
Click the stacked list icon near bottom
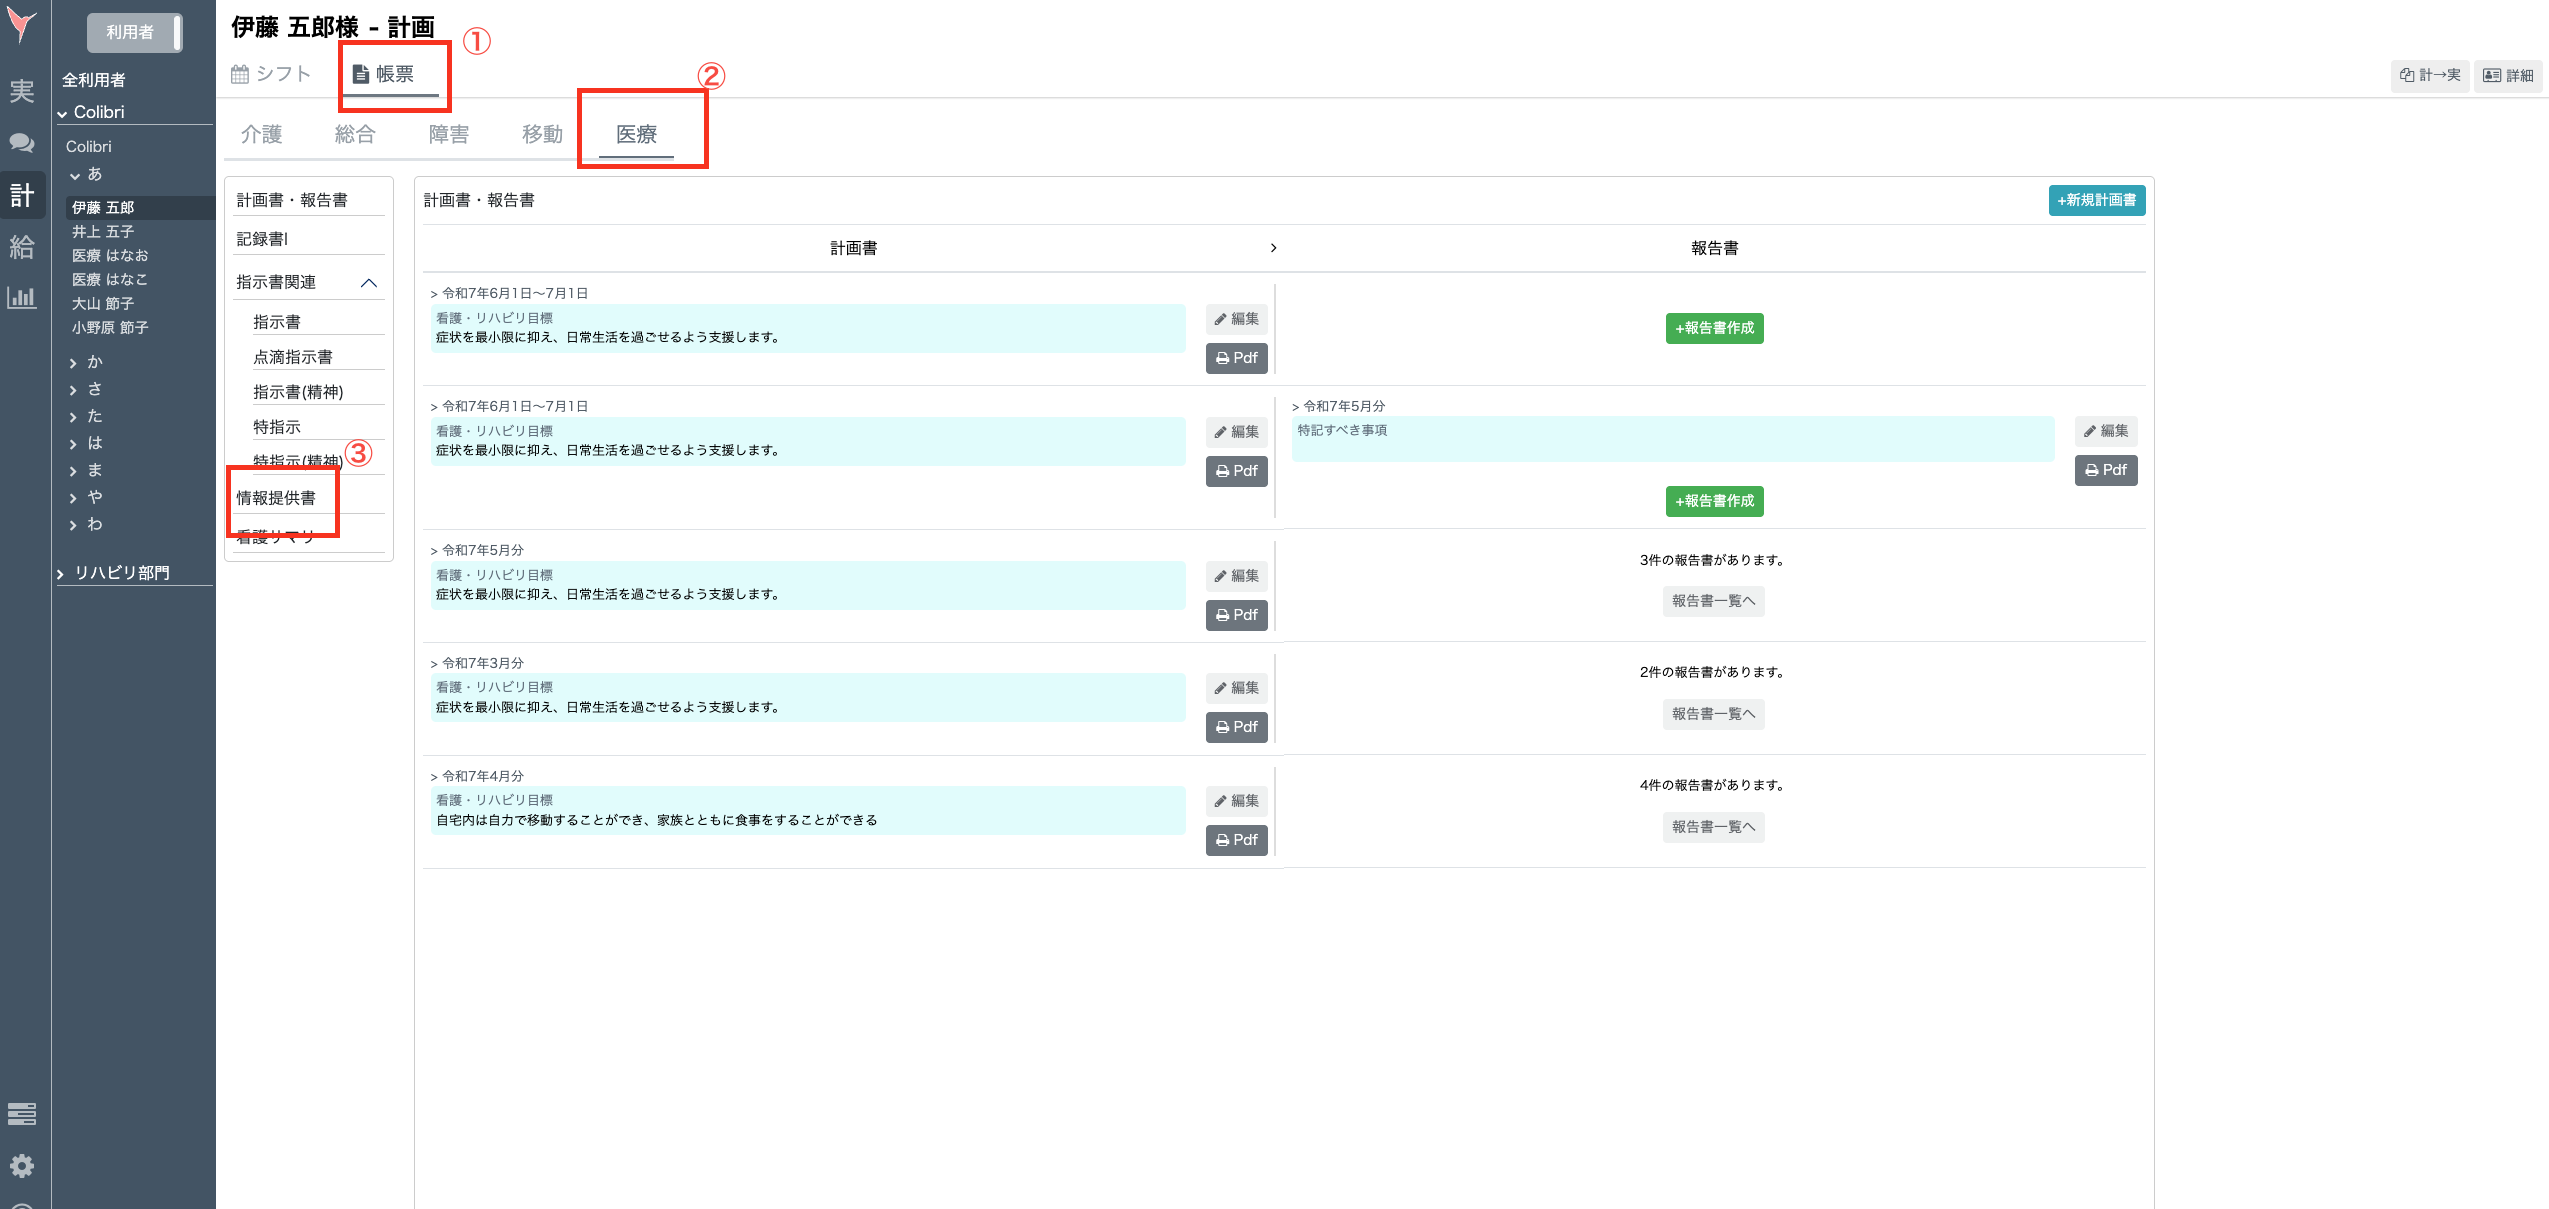coord(22,1113)
